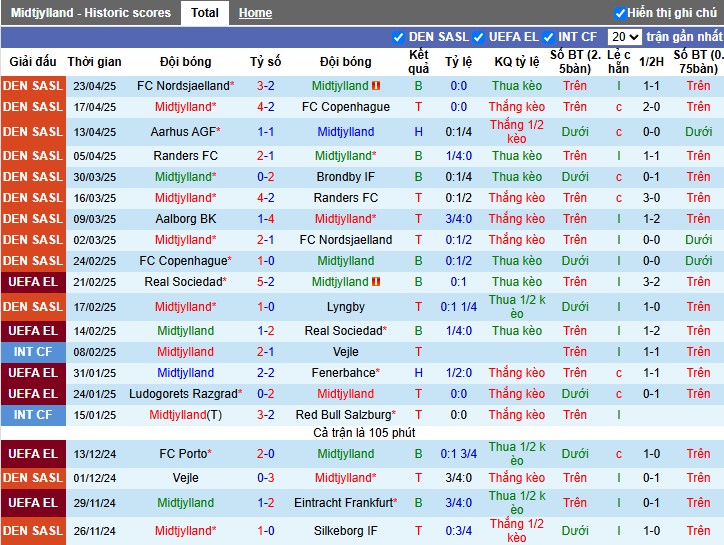
Task: Open the 20 recent matches dropdown
Action: tap(624, 37)
